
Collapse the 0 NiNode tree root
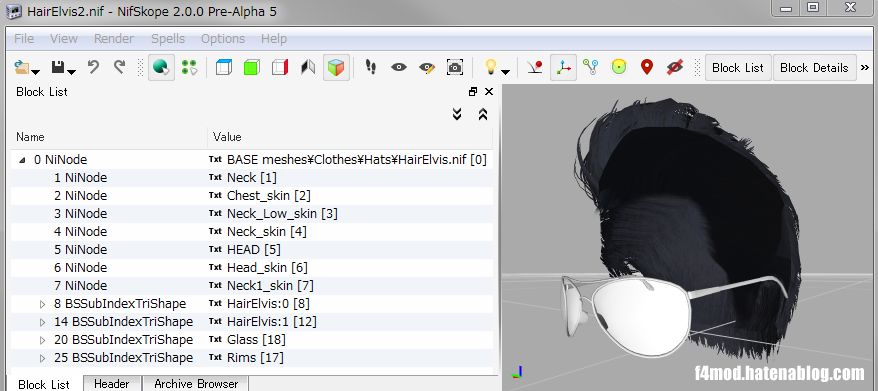click(x=22, y=160)
